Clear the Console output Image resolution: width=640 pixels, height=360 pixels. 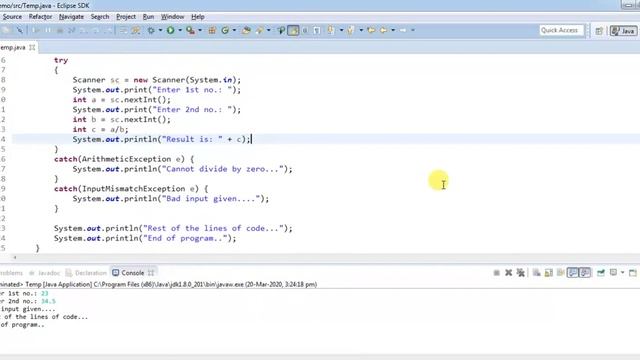pyautogui.click(x=537, y=273)
